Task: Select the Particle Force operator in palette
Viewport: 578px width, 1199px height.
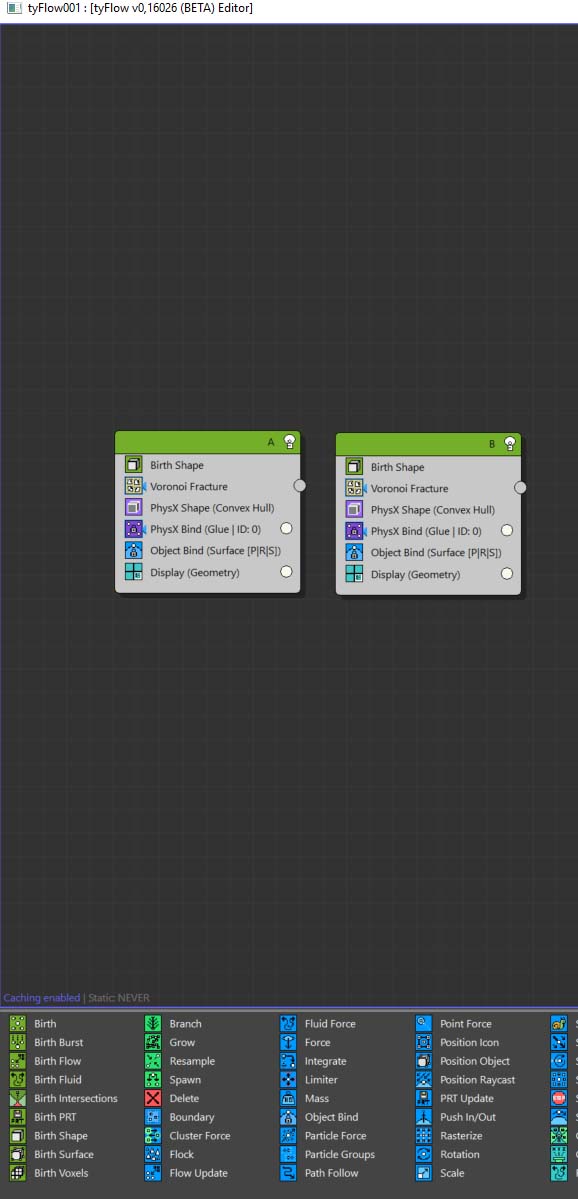Action: 323,1136
